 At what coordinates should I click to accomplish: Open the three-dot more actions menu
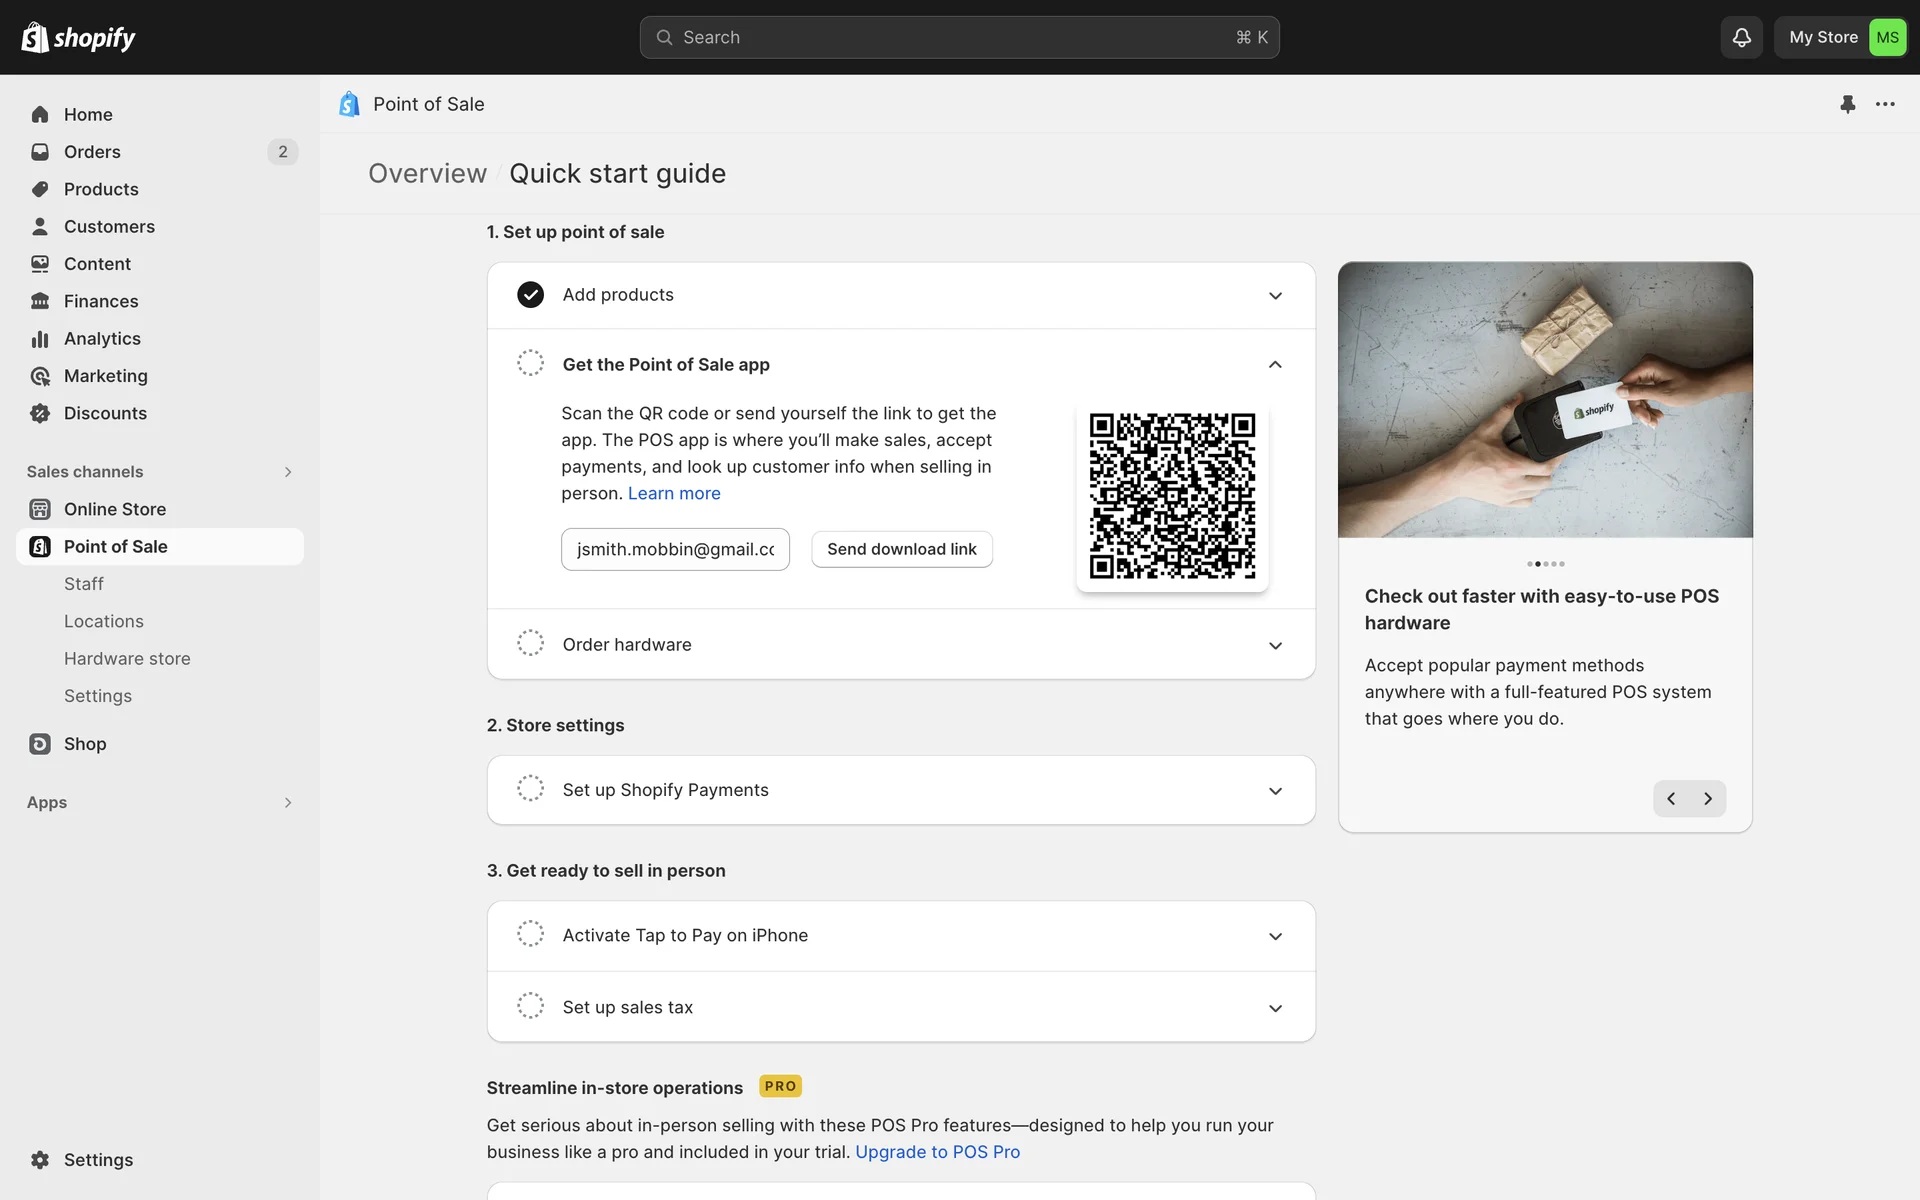click(x=1885, y=104)
